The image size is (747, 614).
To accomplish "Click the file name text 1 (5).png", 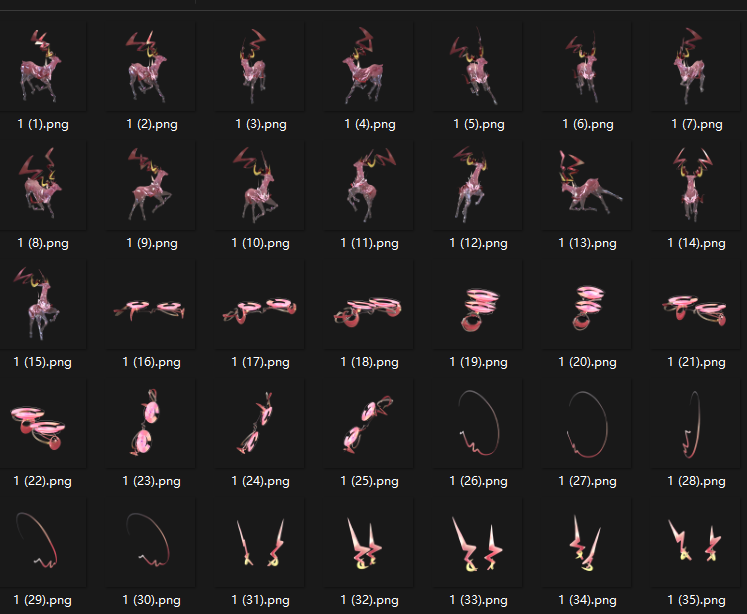I will point(478,124).
